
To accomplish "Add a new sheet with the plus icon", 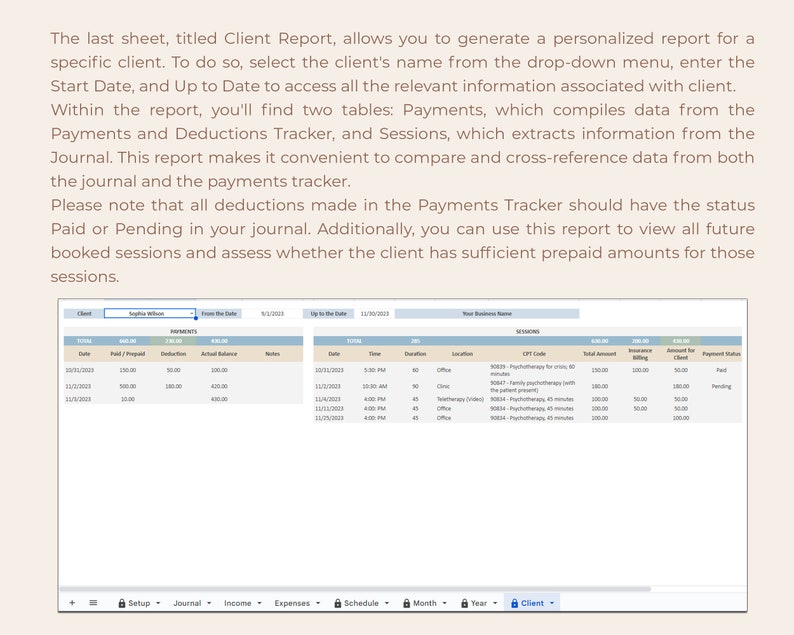I will (x=72, y=603).
